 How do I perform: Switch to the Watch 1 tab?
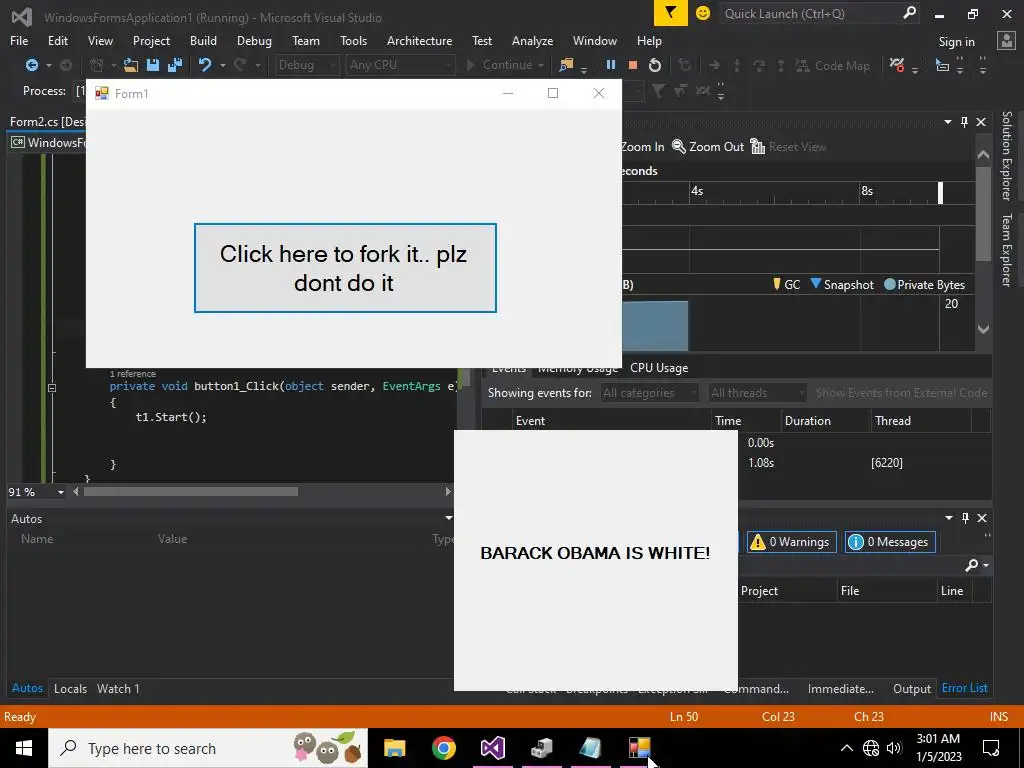coord(118,689)
